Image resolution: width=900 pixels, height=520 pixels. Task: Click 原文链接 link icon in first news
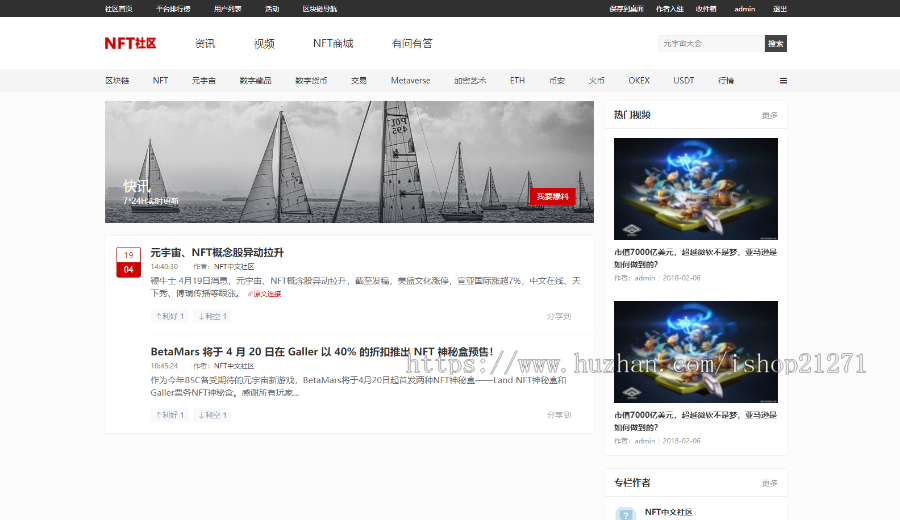pyautogui.click(x=264, y=294)
